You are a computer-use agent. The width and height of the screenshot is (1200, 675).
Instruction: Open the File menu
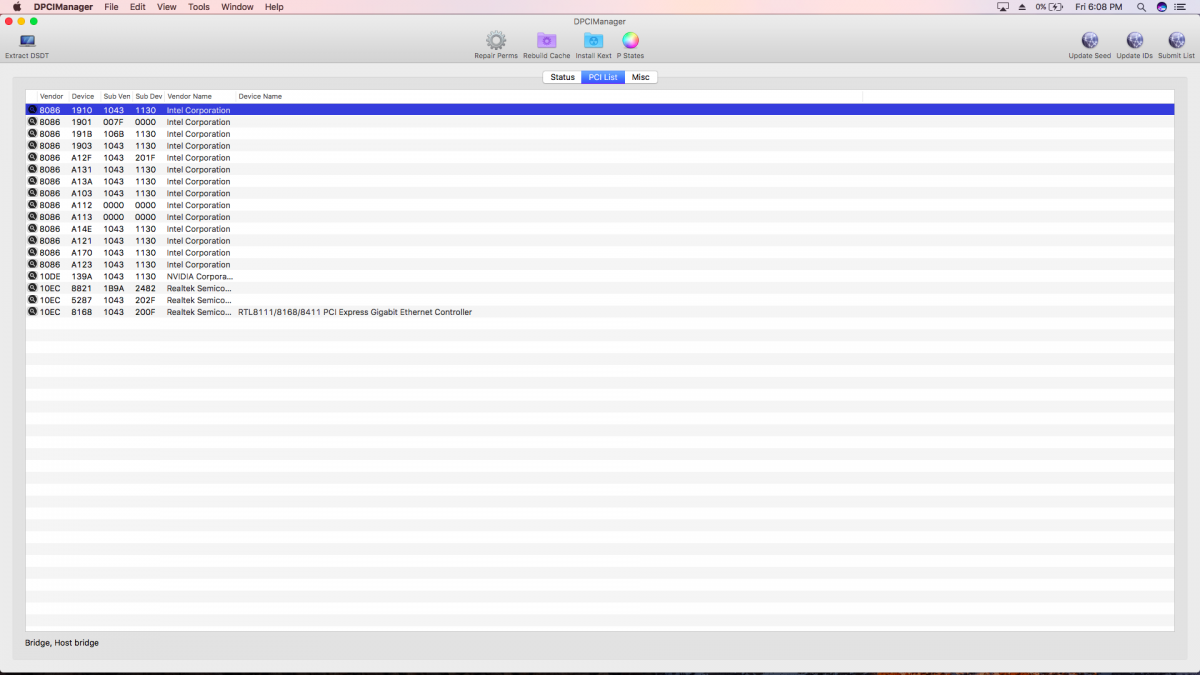111,7
